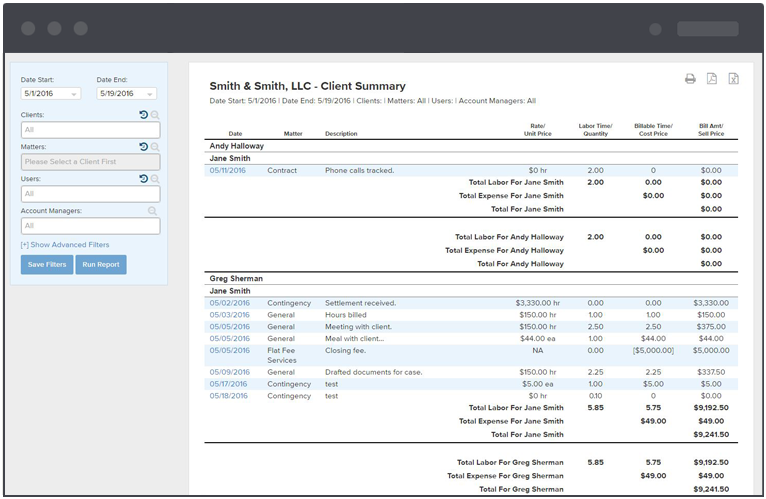Click the Labor Time/Quantity column header

point(596,130)
